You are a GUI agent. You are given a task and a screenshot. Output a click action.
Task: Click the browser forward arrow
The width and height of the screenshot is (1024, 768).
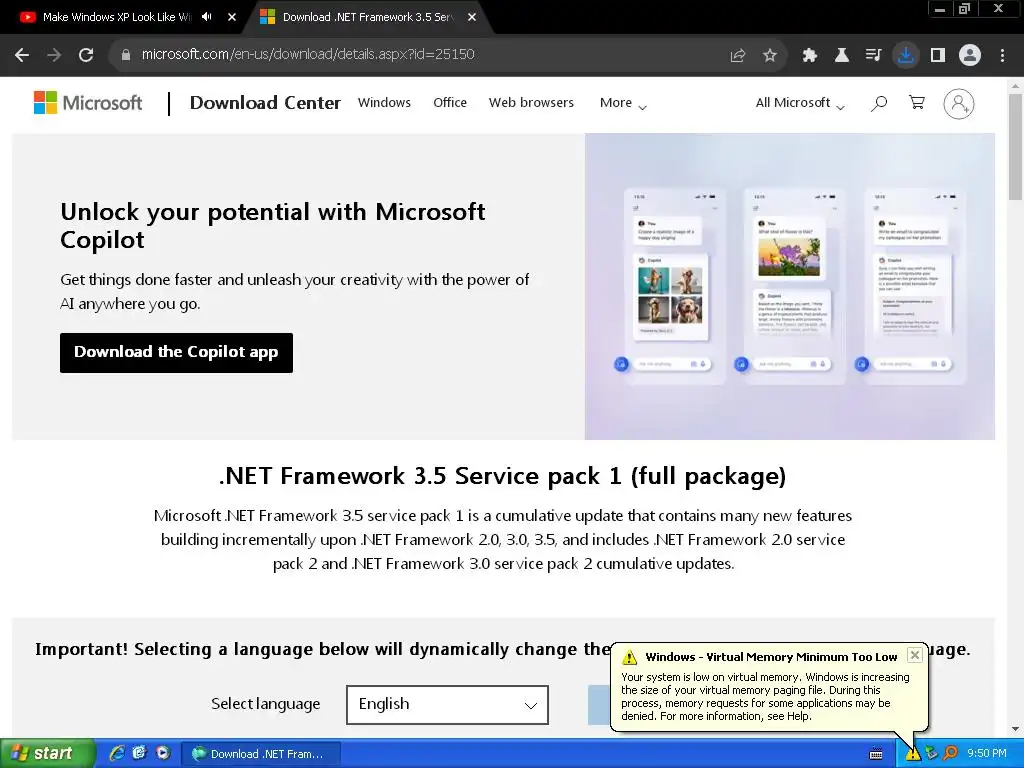(x=54, y=55)
